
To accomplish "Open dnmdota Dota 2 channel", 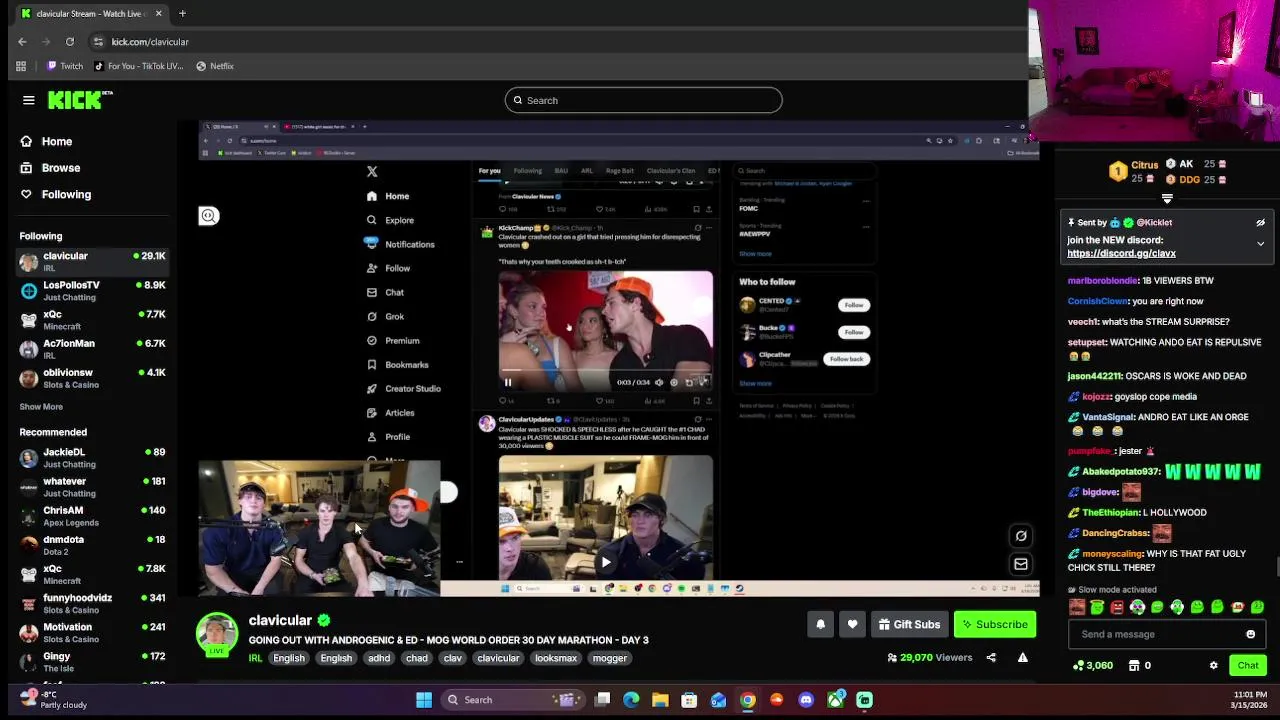I will tap(92, 544).
